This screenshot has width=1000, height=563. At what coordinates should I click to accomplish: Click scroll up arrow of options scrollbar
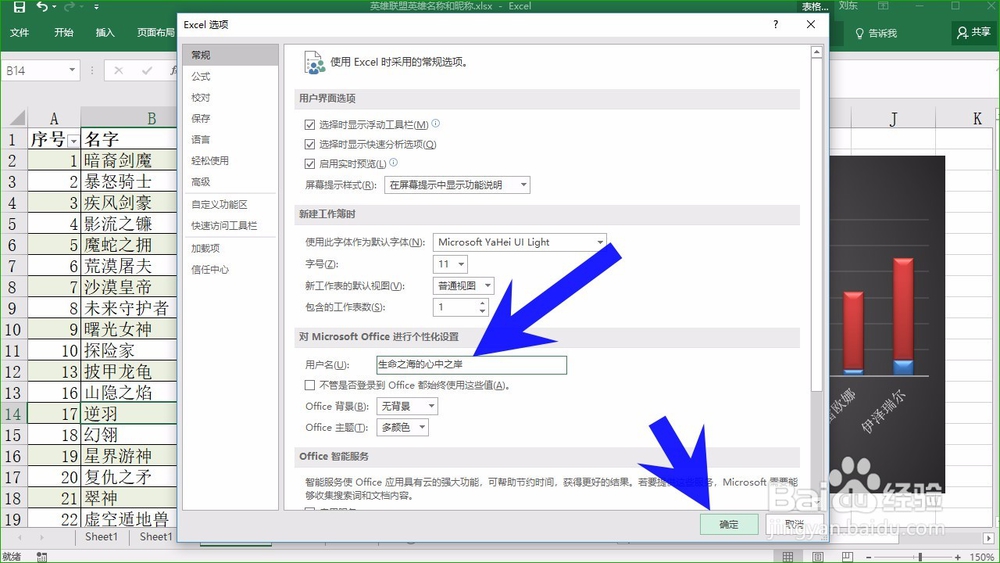(816, 52)
